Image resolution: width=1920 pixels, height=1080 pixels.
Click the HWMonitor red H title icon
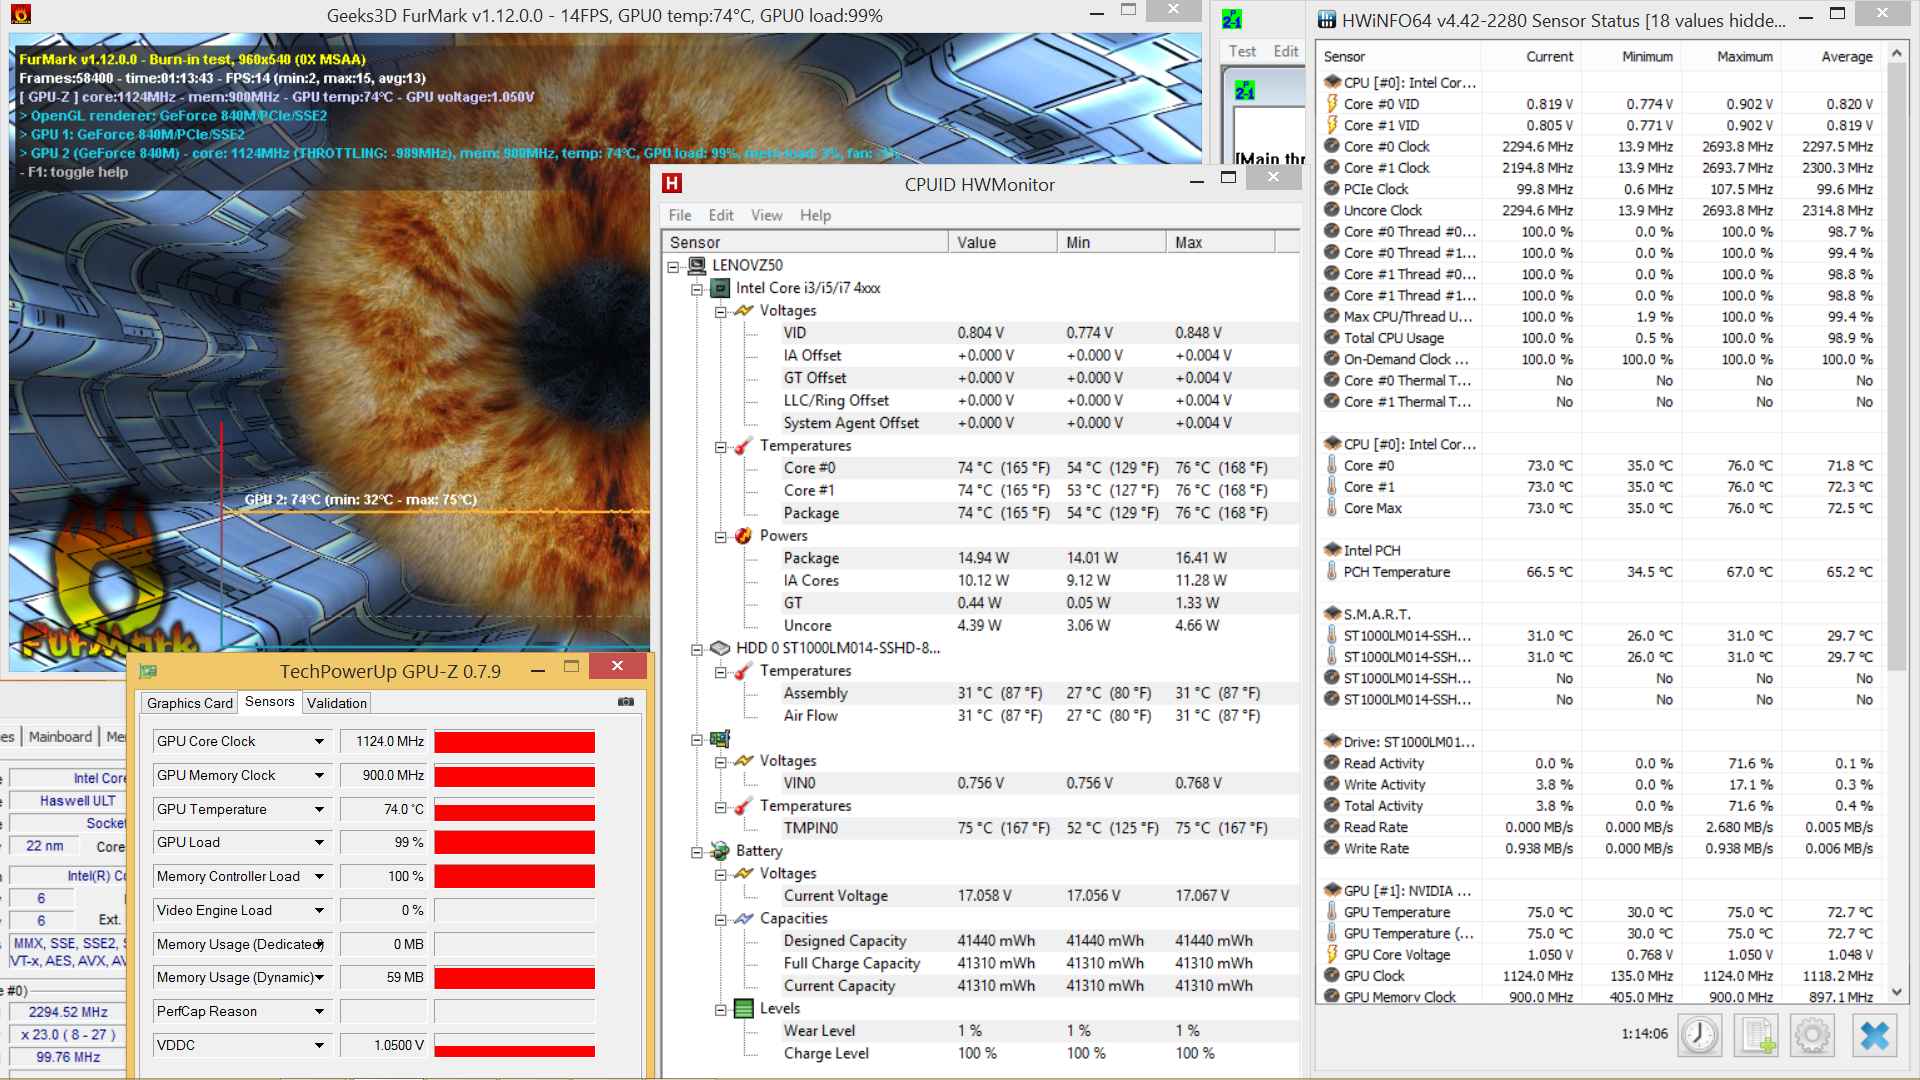coord(672,183)
